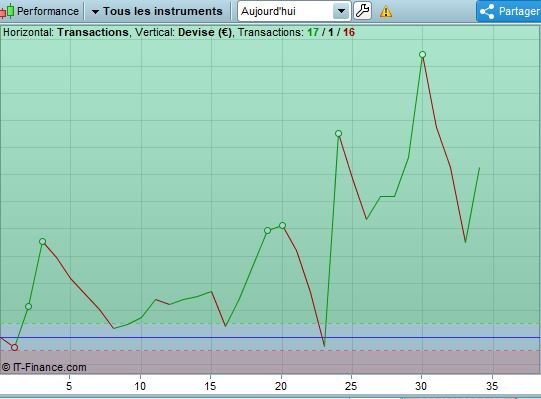Select the peak marker at transaction 30

422,54
